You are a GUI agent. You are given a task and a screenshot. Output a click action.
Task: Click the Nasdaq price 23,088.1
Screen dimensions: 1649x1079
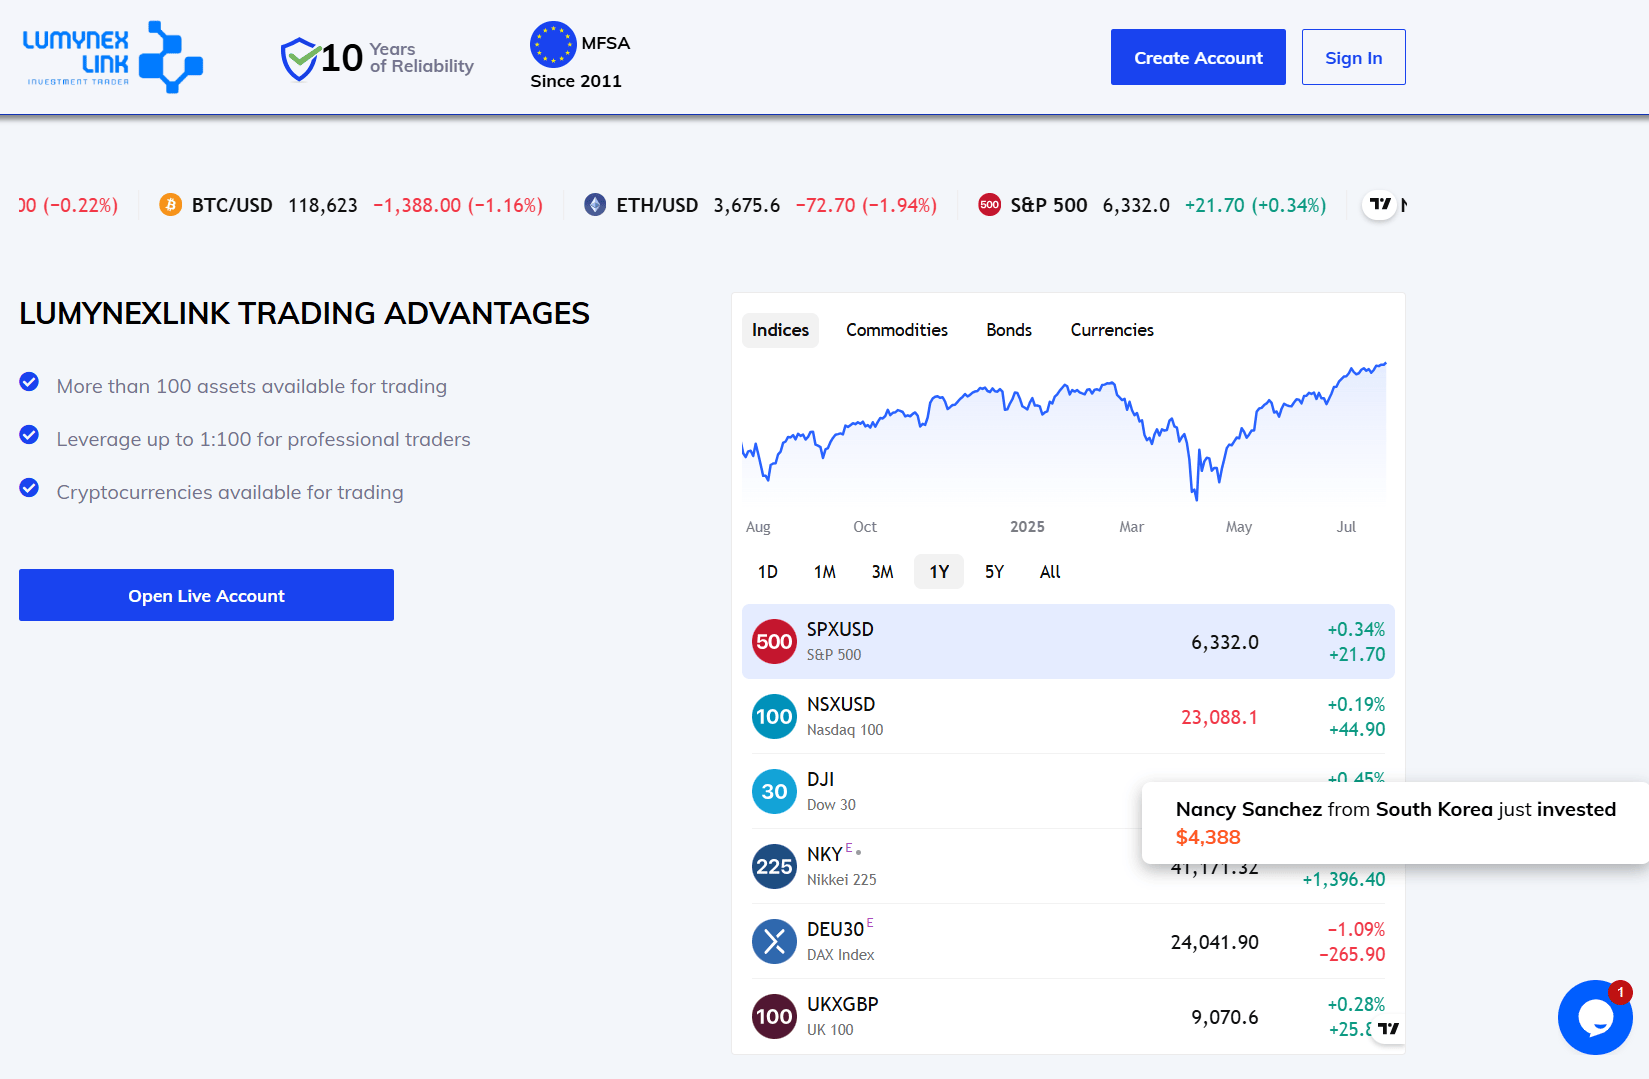click(x=1219, y=717)
